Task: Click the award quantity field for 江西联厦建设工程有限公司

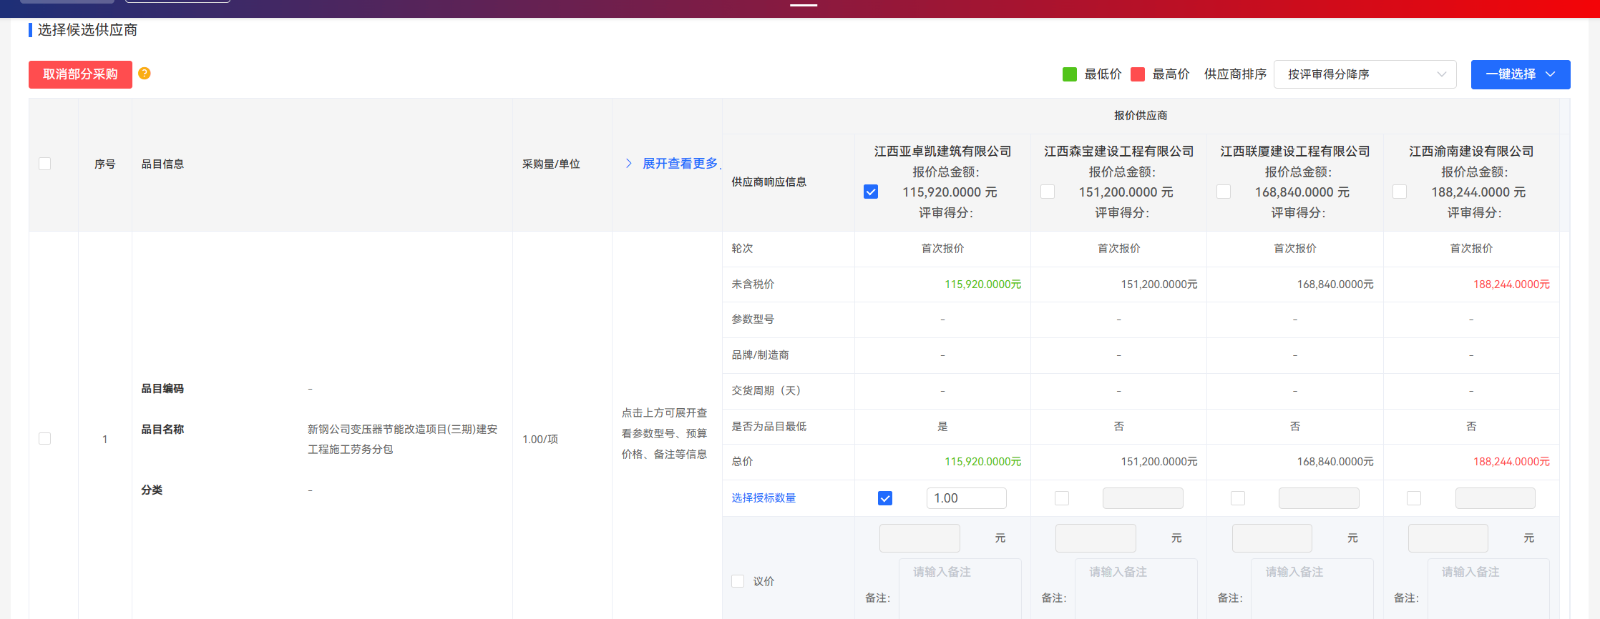Action: [1319, 498]
